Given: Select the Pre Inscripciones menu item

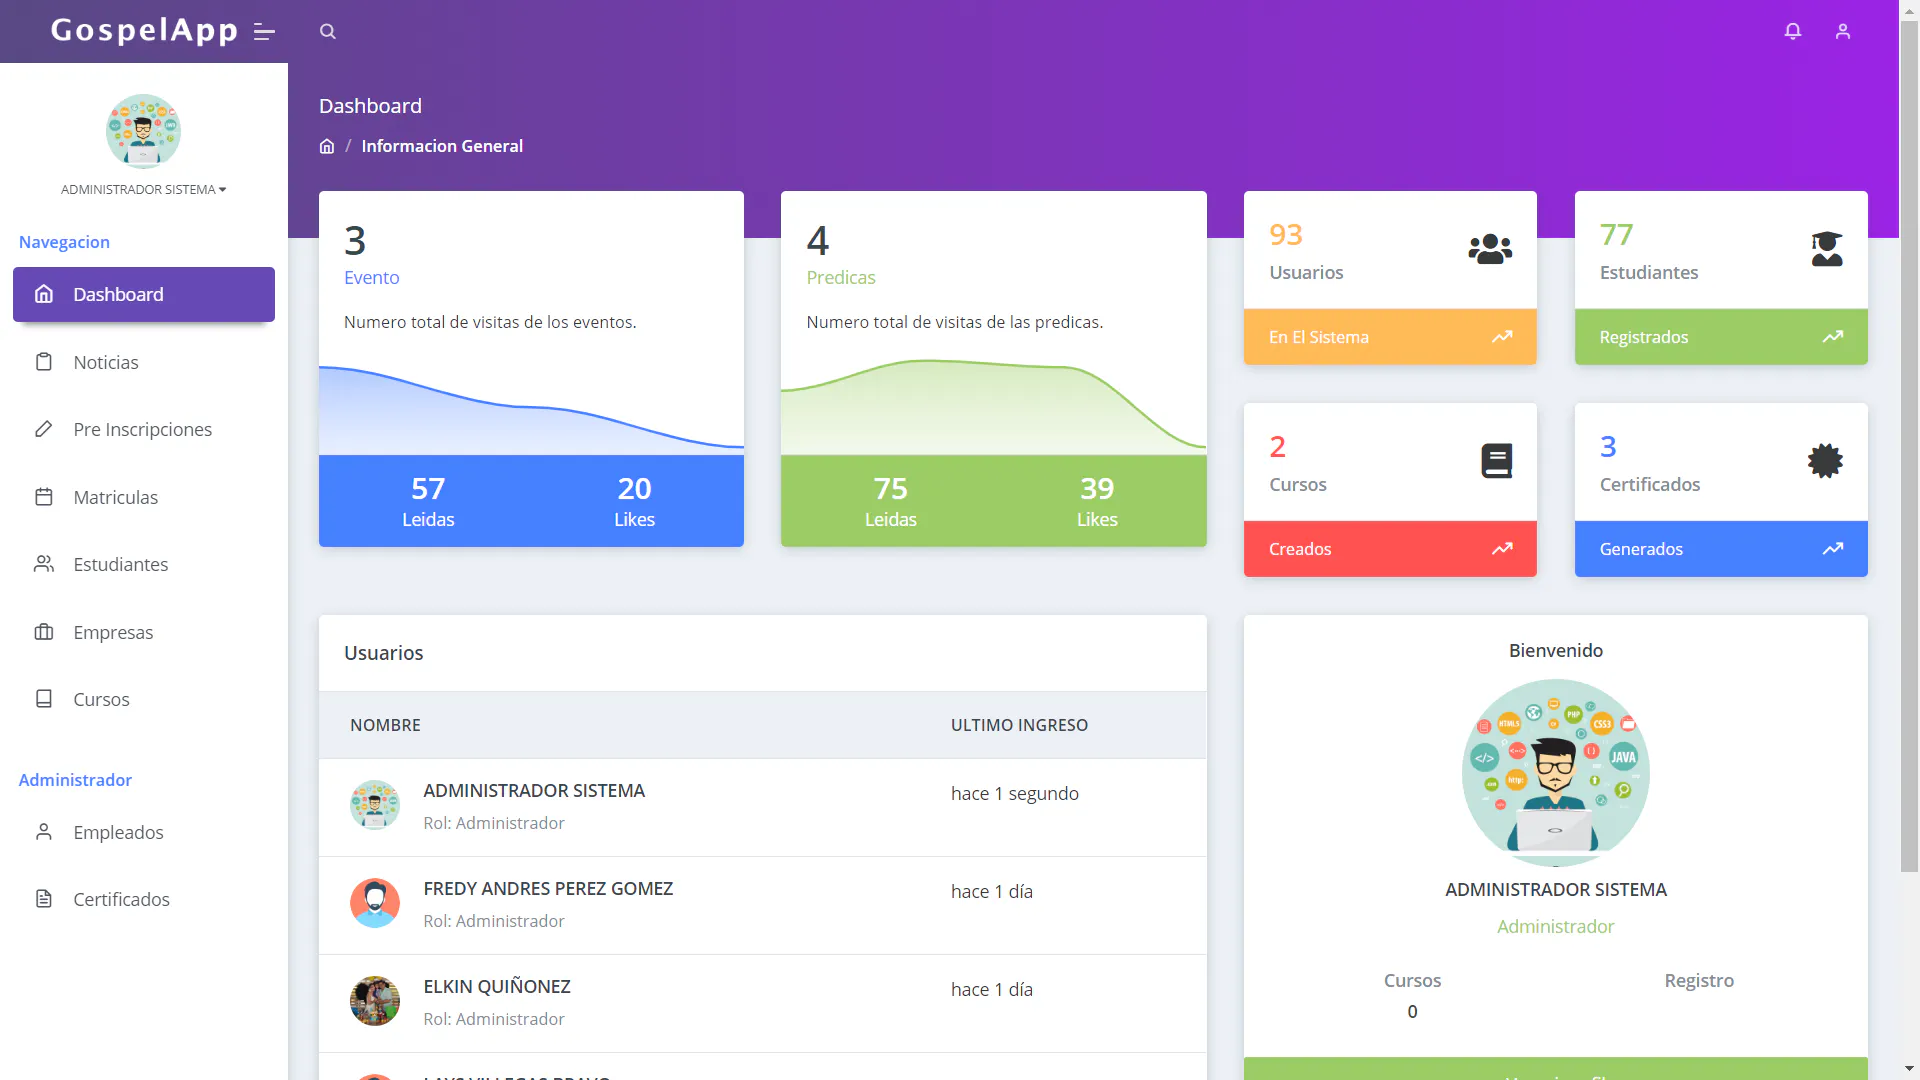Looking at the screenshot, I should point(142,429).
